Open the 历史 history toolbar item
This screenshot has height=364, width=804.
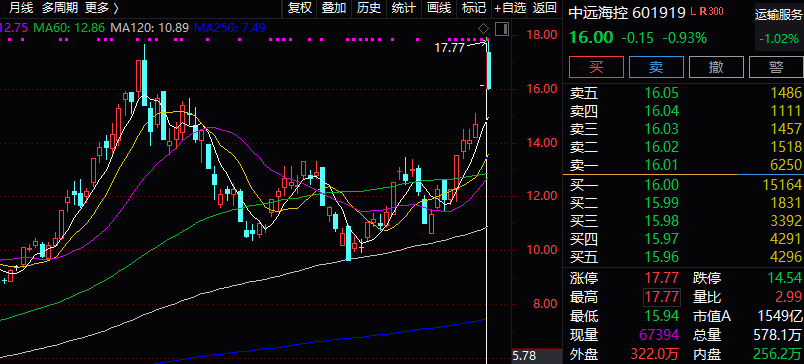[369, 8]
